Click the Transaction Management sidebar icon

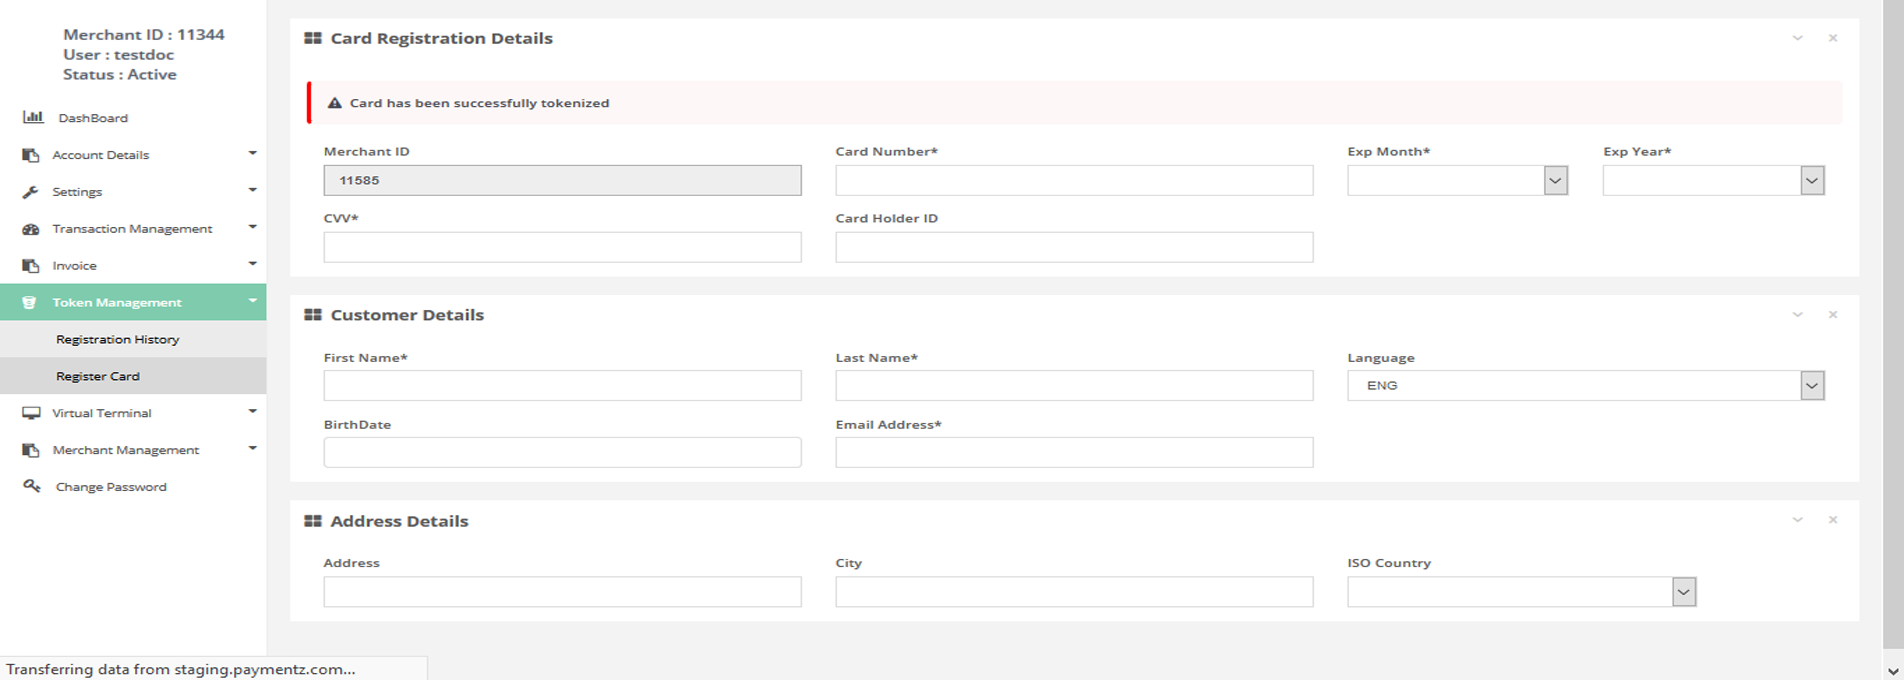tap(31, 229)
